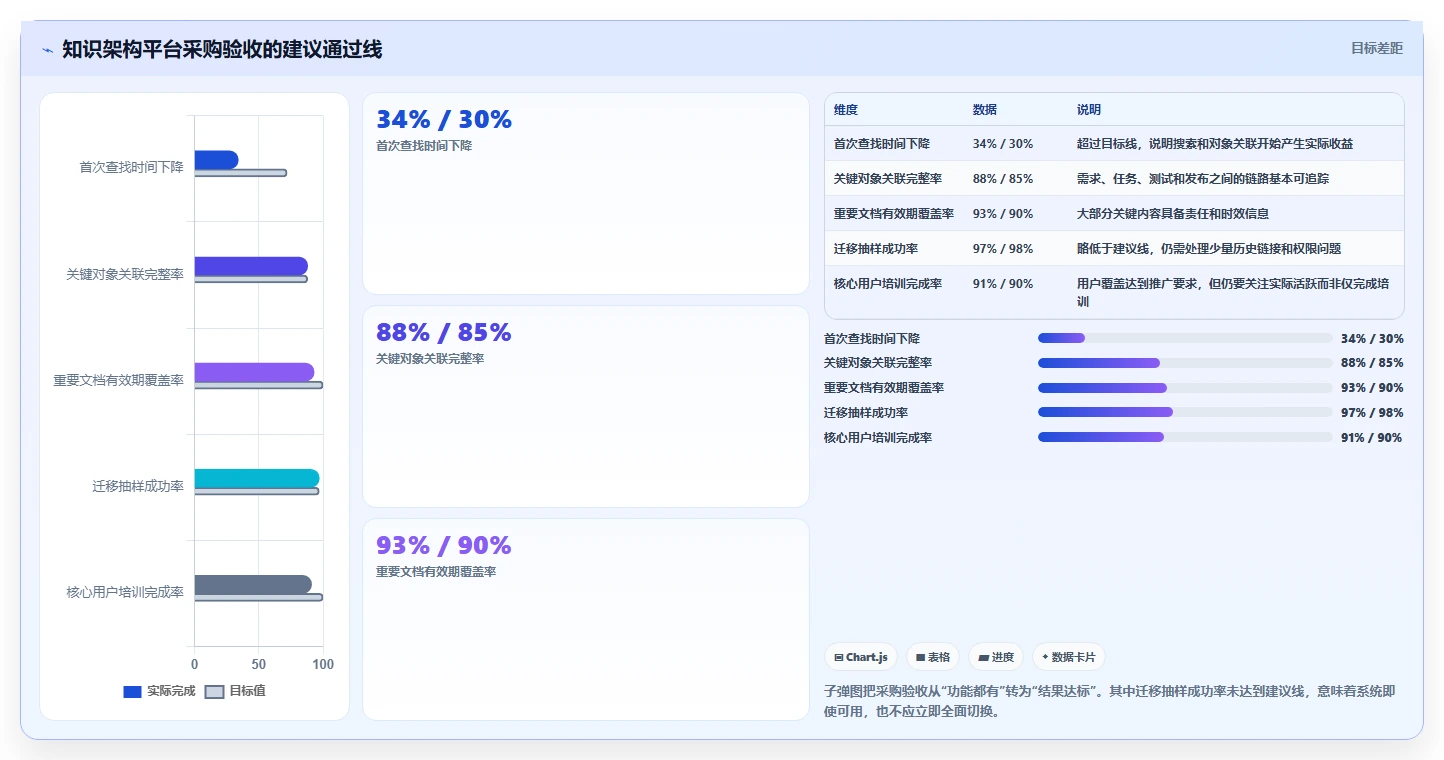Click the 迁移抽样成功率 progress bar

pos(1185,412)
